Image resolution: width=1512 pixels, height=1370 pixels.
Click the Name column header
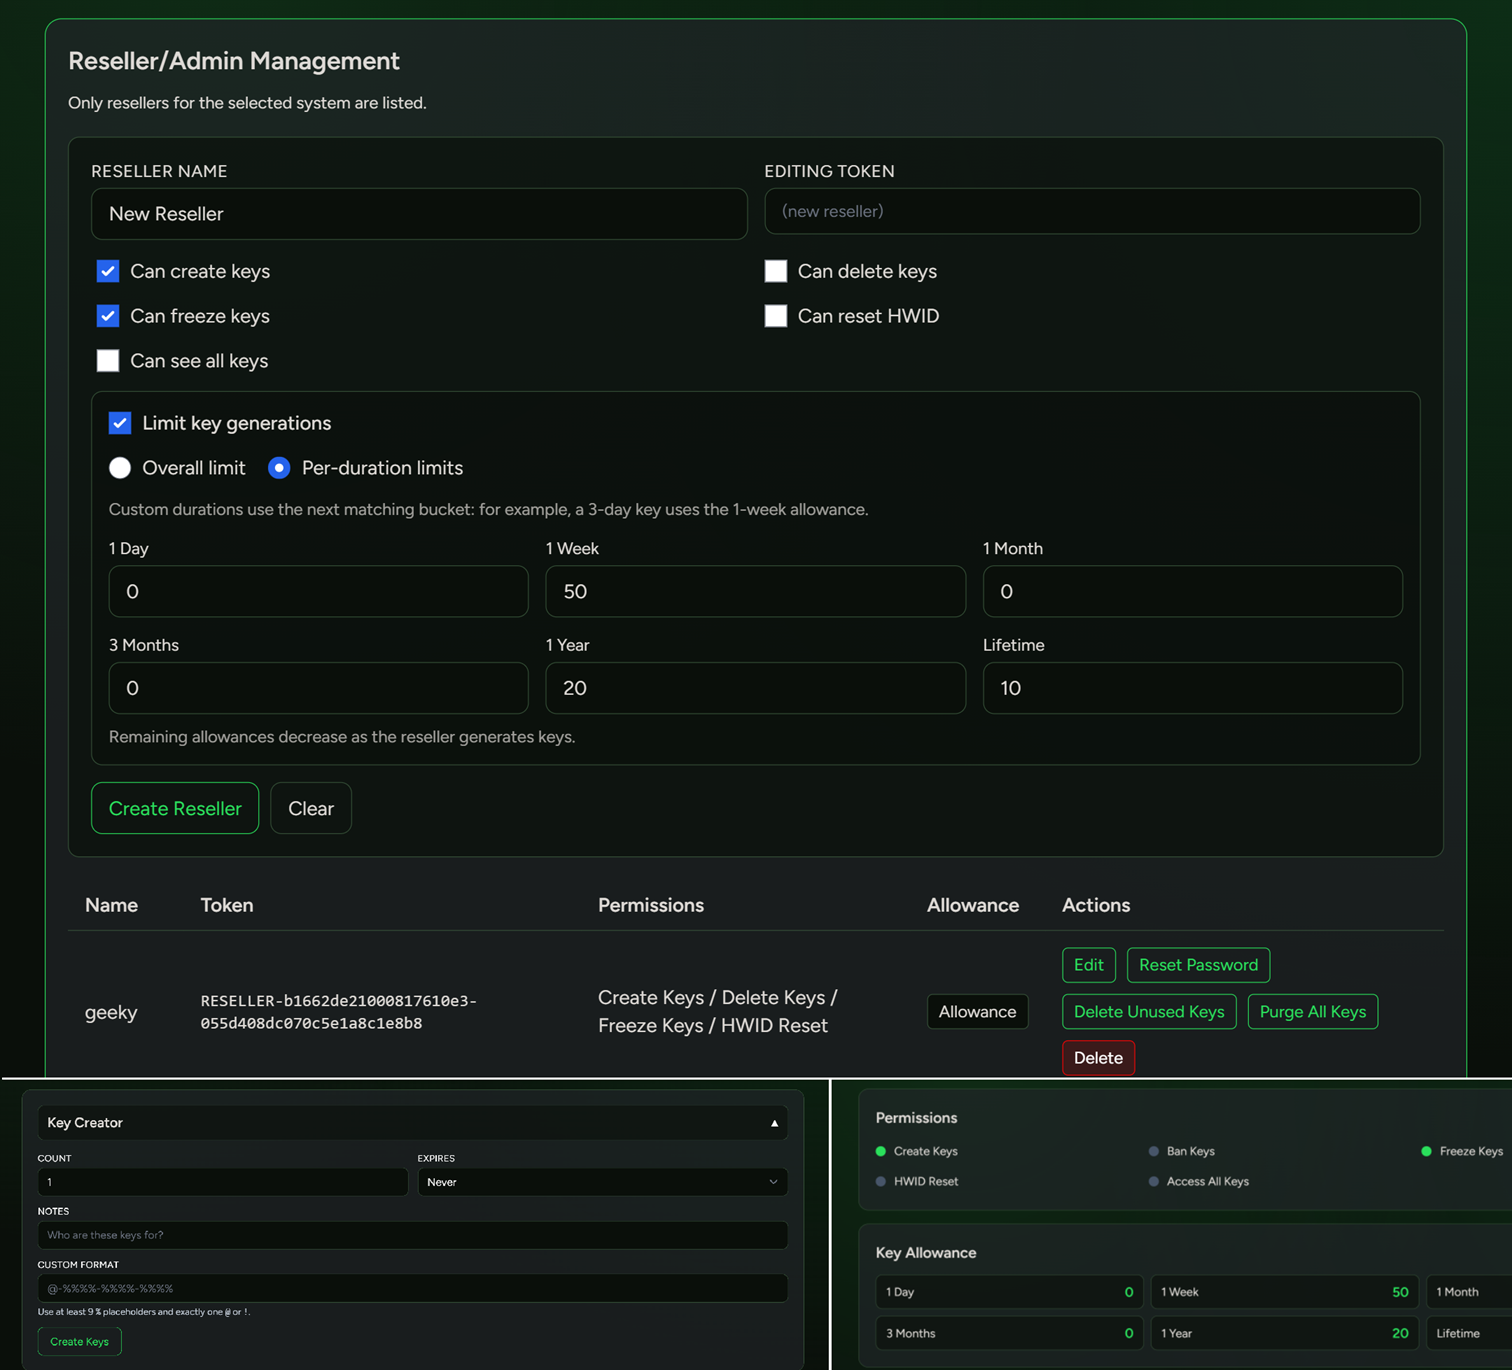[x=111, y=905]
